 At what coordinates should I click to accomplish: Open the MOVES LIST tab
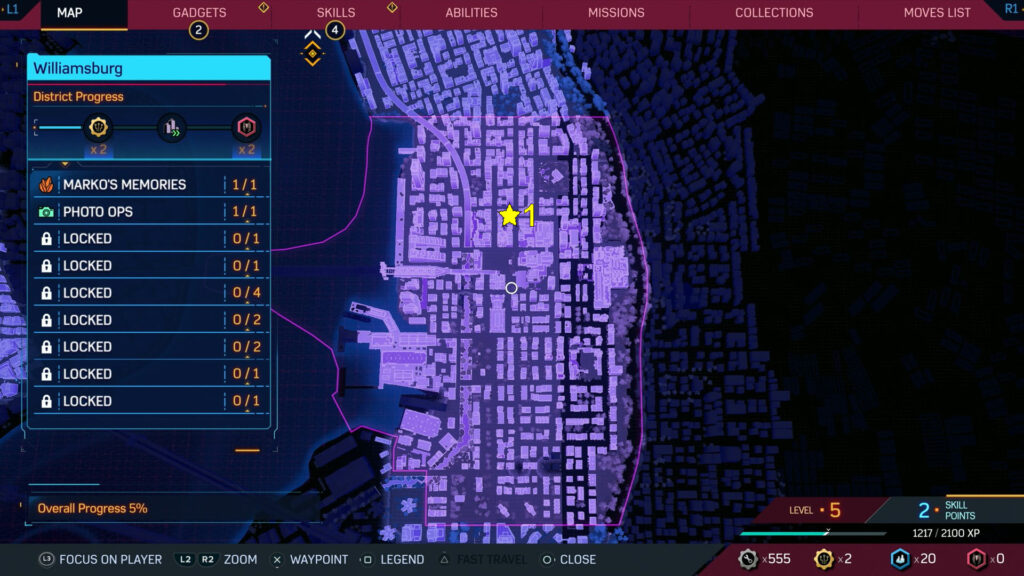(x=936, y=12)
